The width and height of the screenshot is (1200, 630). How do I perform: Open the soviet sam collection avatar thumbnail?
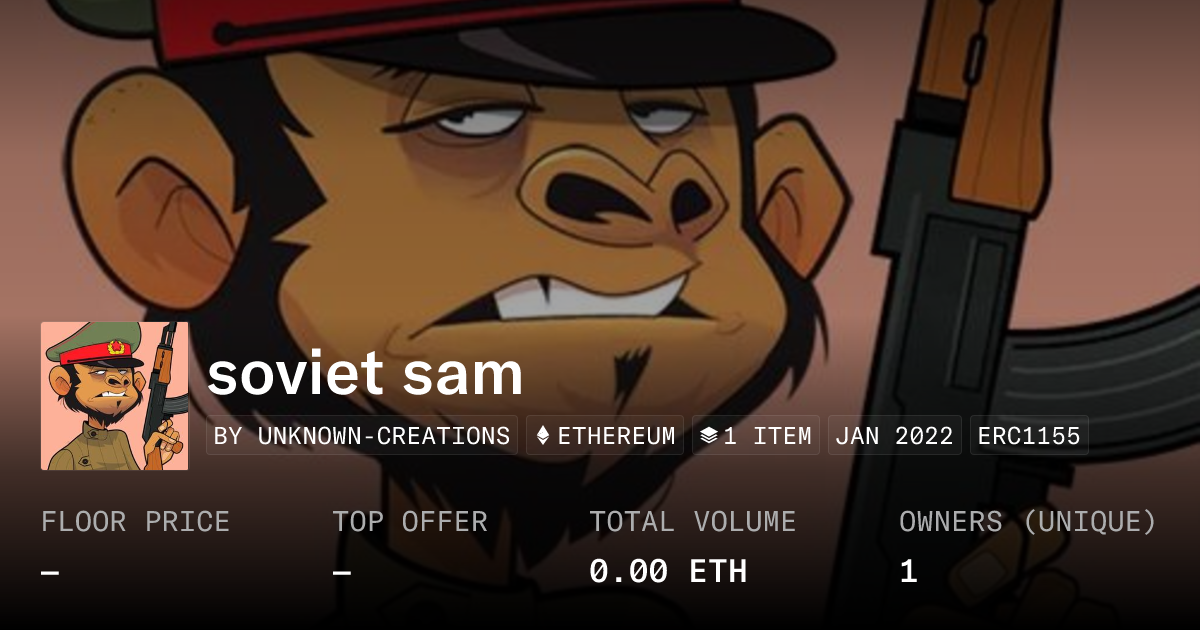pos(115,396)
